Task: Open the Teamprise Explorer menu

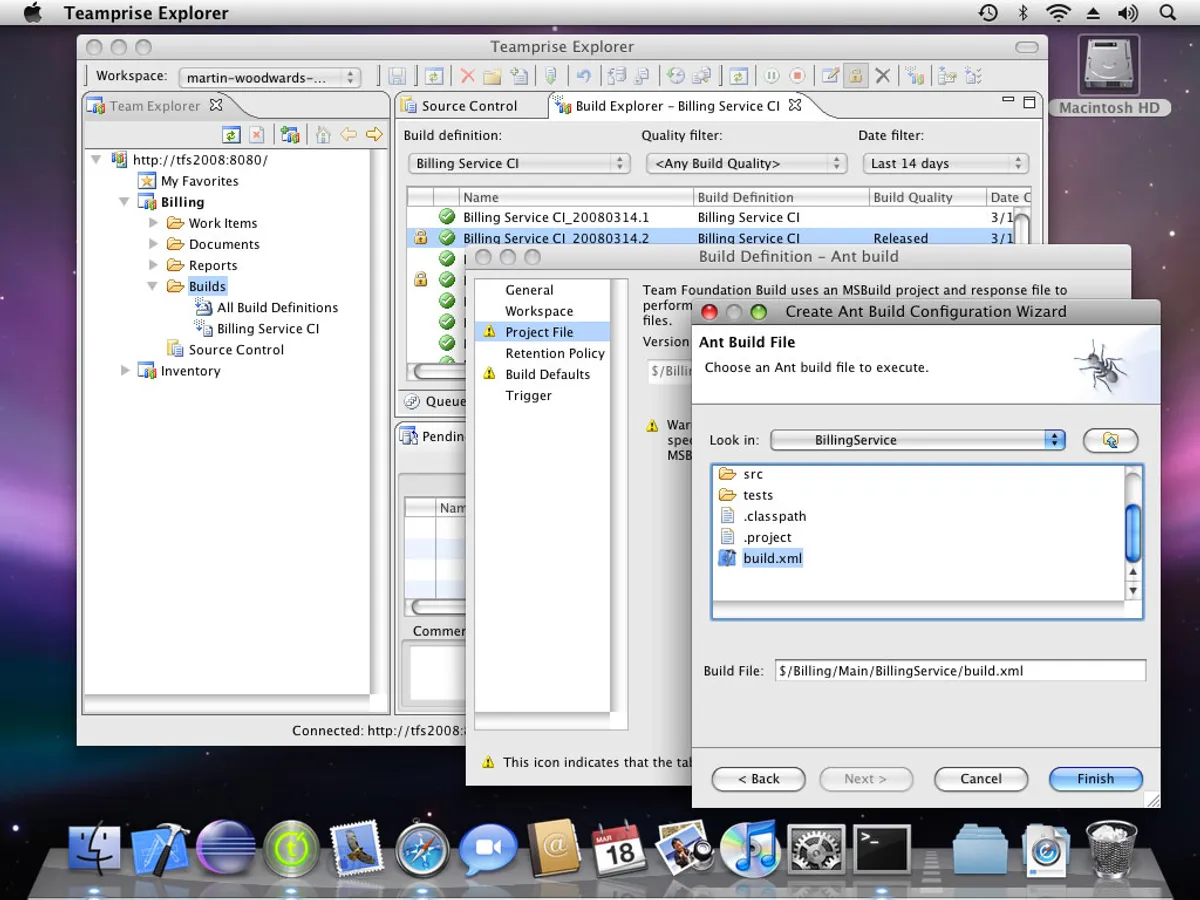Action: point(146,13)
